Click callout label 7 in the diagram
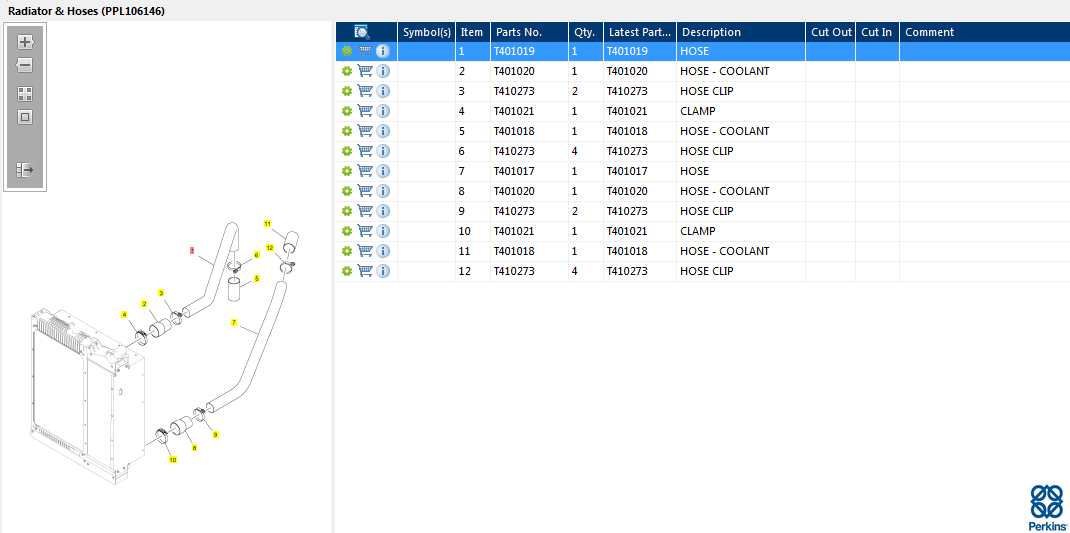This screenshot has width=1070, height=533. (234, 322)
